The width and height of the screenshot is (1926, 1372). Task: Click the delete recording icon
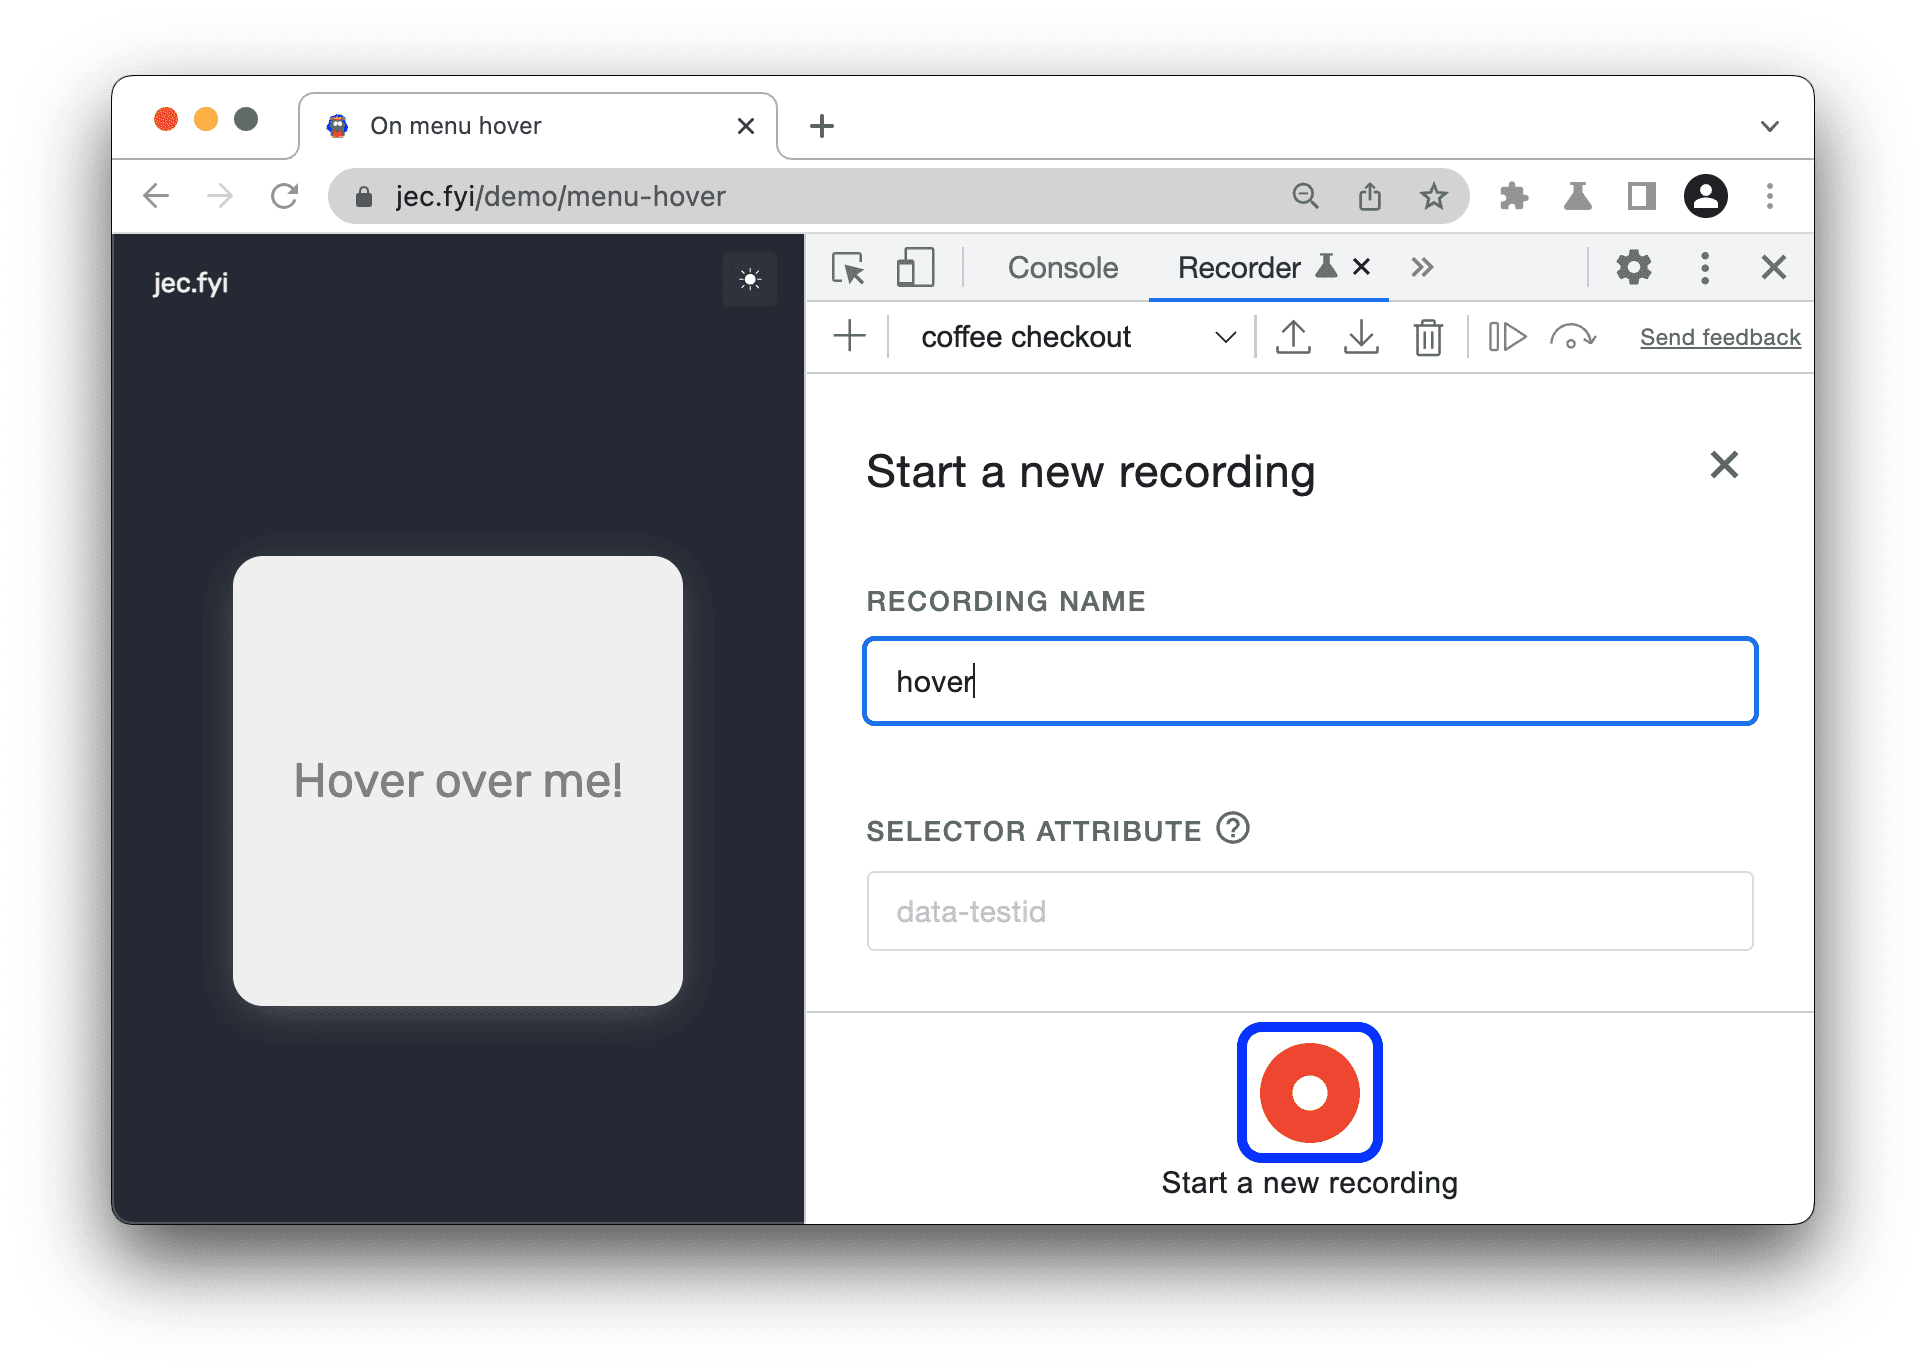tap(1424, 337)
